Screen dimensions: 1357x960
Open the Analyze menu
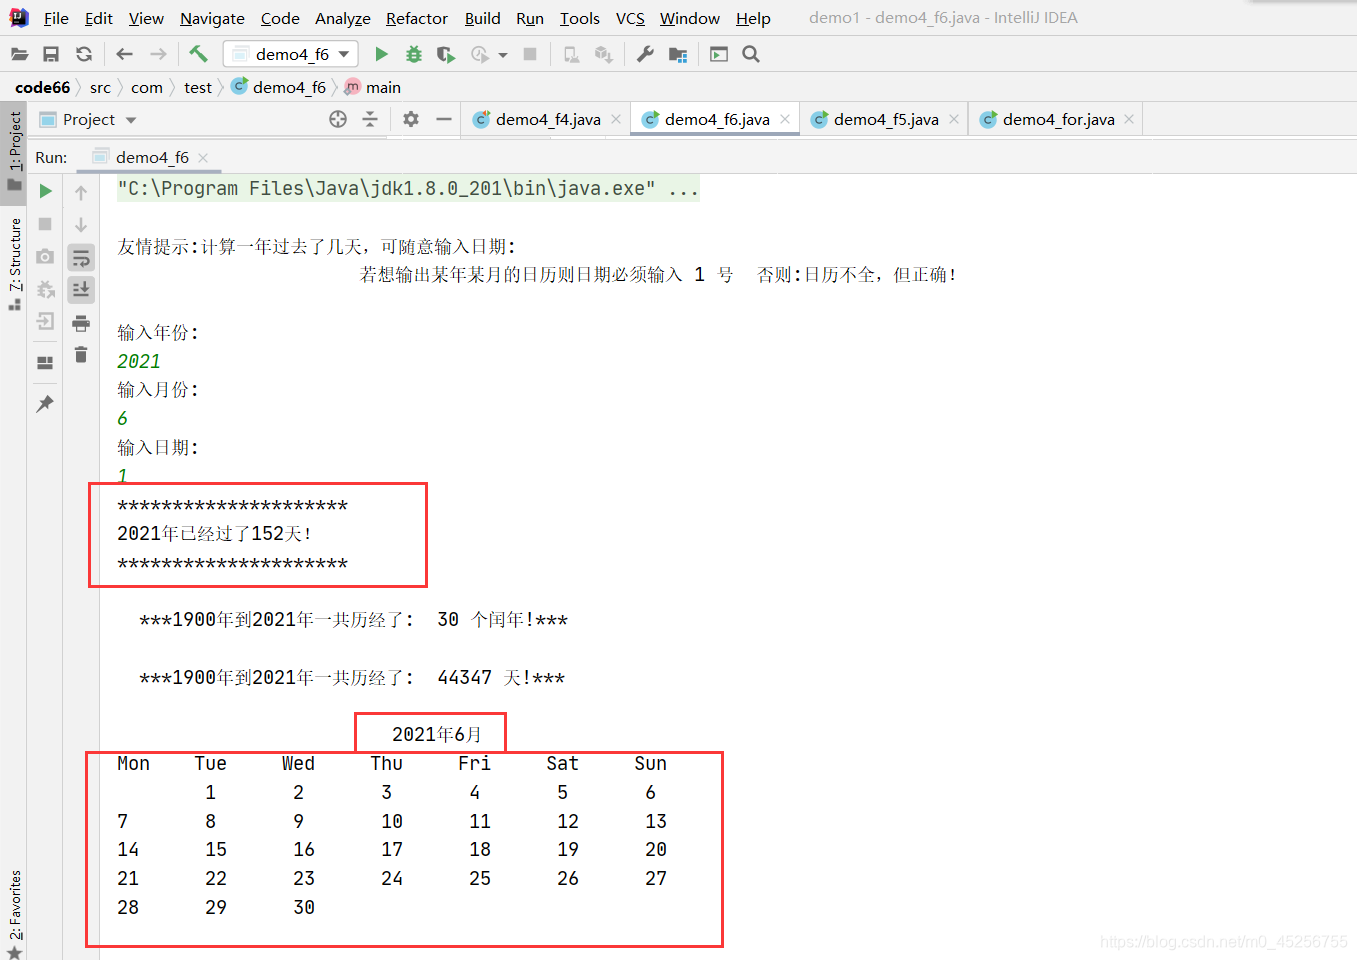(x=342, y=18)
